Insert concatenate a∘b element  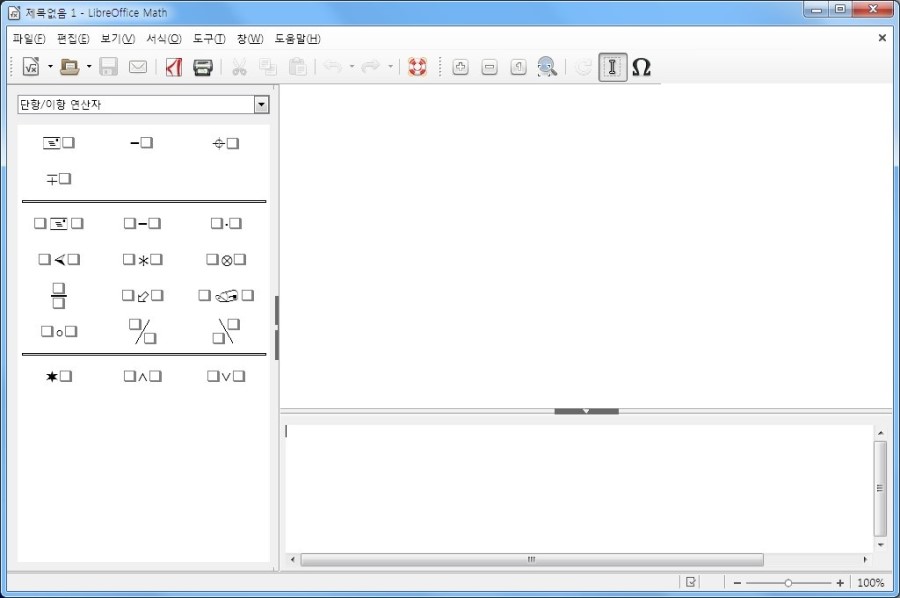tap(59, 332)
